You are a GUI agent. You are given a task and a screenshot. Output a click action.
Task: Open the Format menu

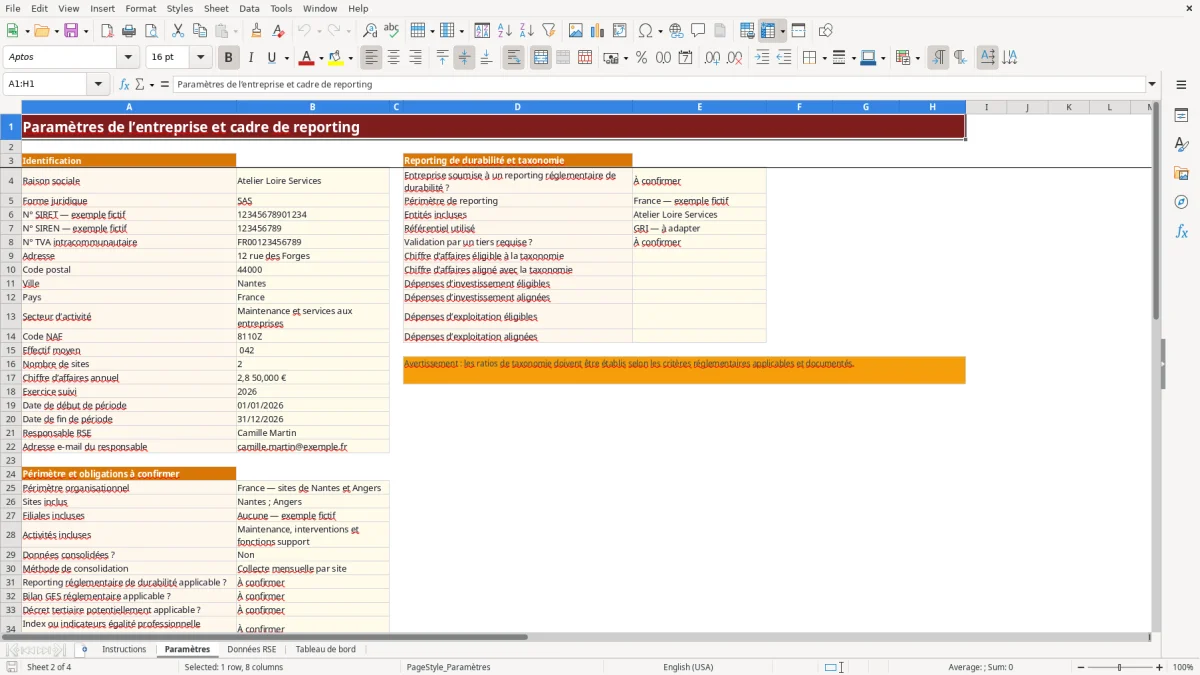tap(140, 8)
